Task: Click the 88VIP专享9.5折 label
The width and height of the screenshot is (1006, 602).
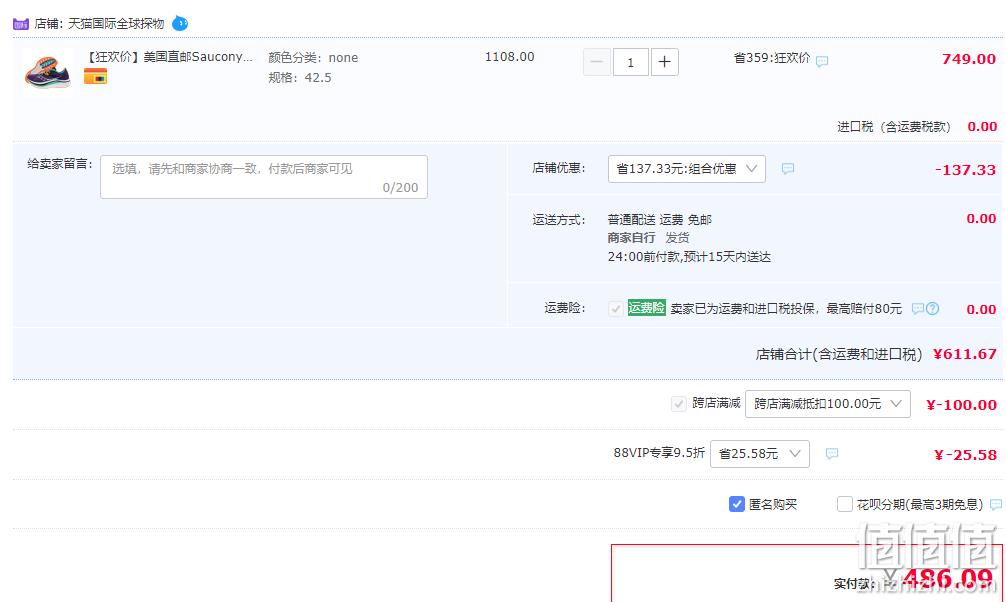Action: tap(659, 452)
